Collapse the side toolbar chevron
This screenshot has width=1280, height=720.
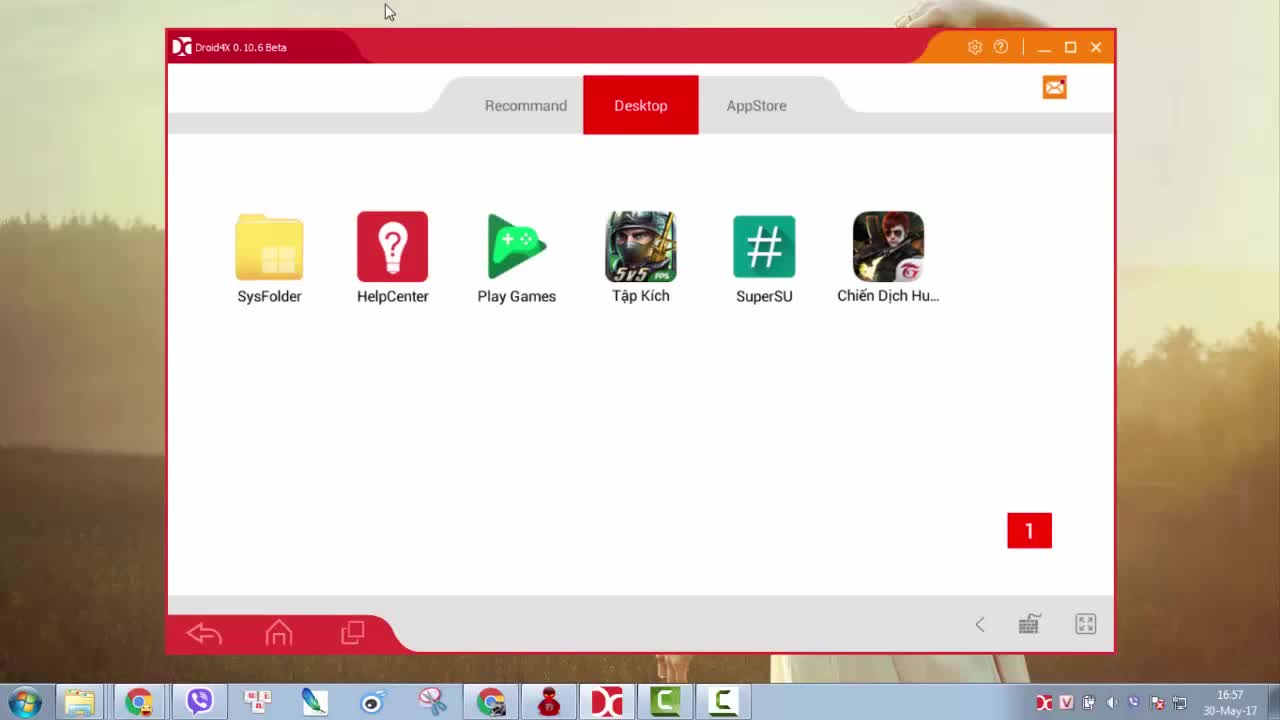[x=980, y=625]
